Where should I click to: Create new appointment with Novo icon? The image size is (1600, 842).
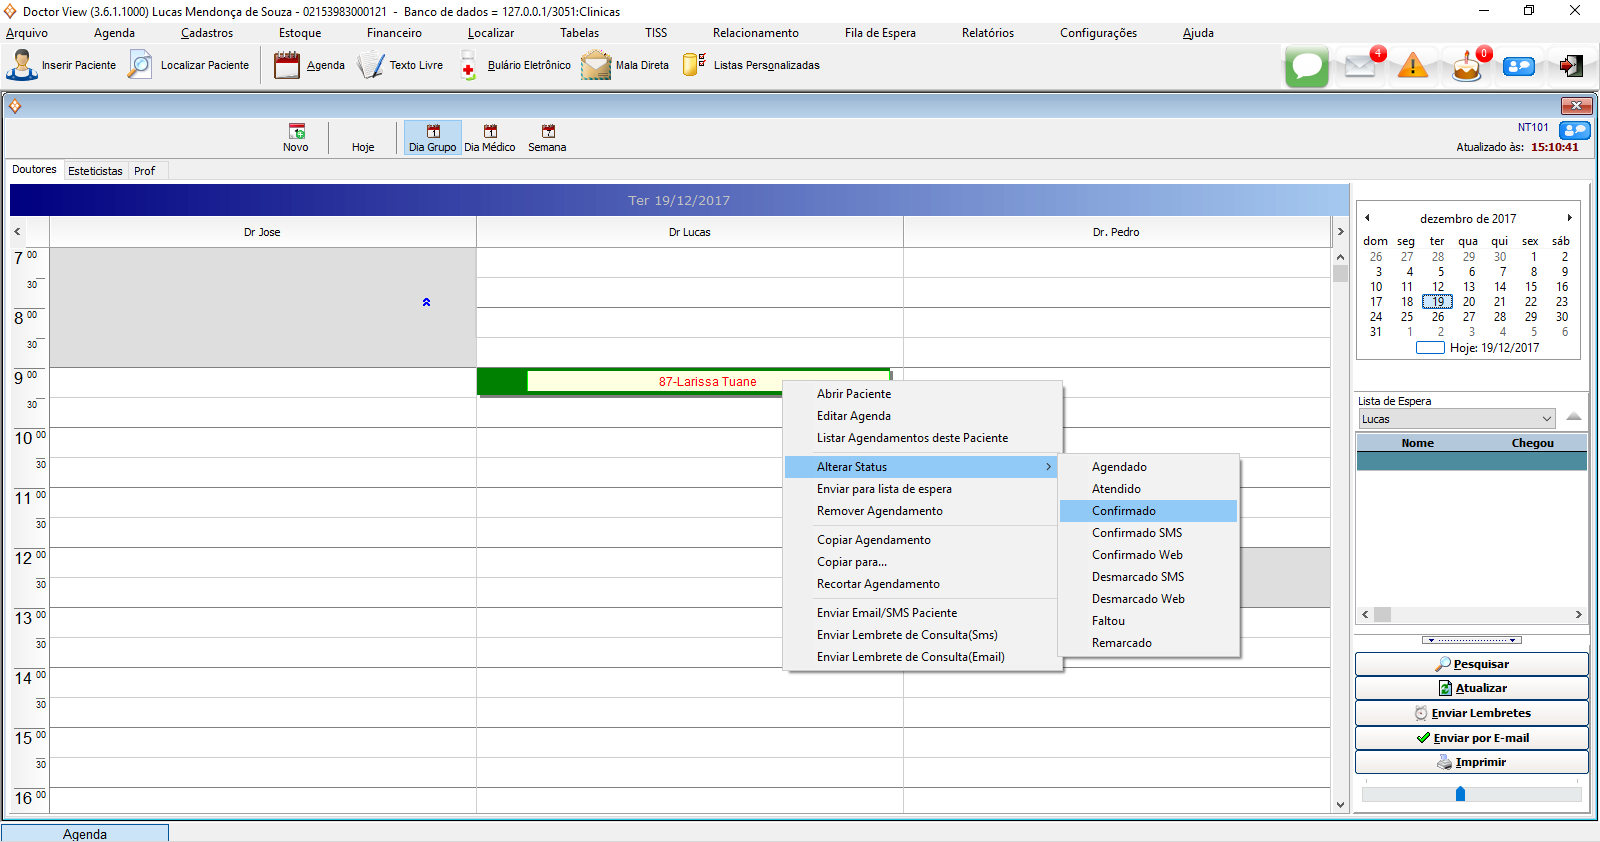tap(296, 138)
